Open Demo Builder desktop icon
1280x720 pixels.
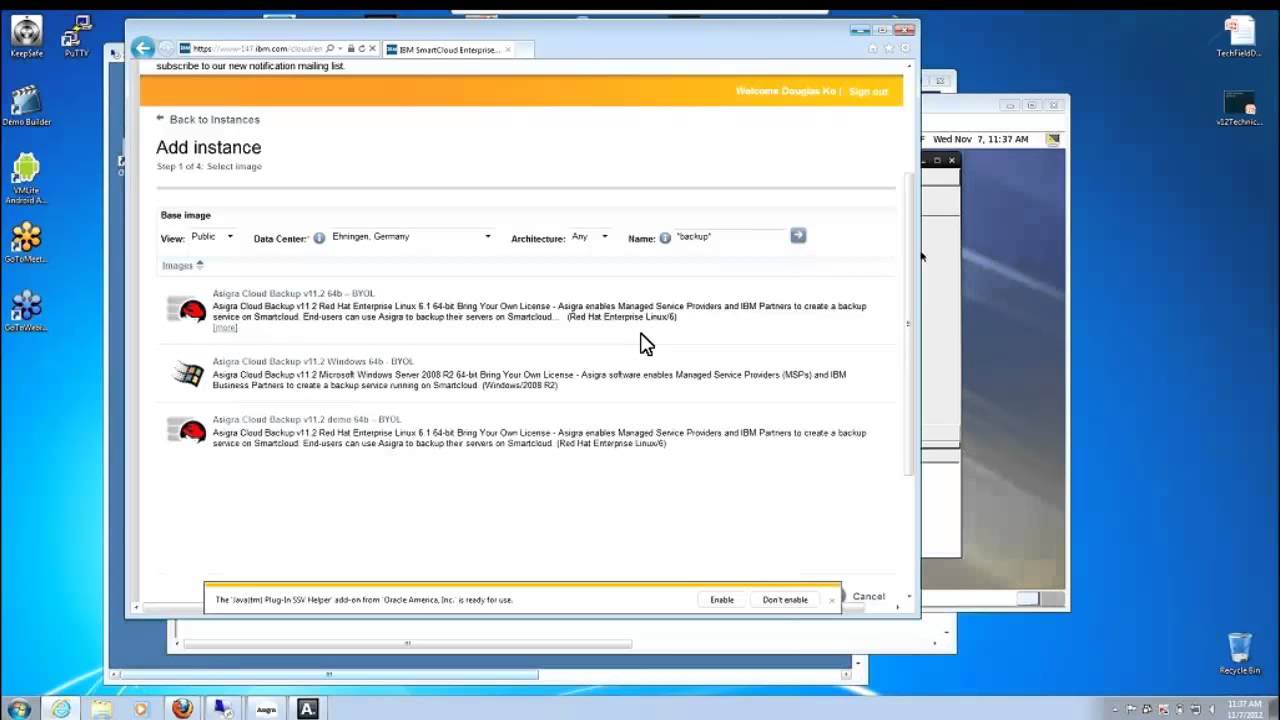coord(26,105)
